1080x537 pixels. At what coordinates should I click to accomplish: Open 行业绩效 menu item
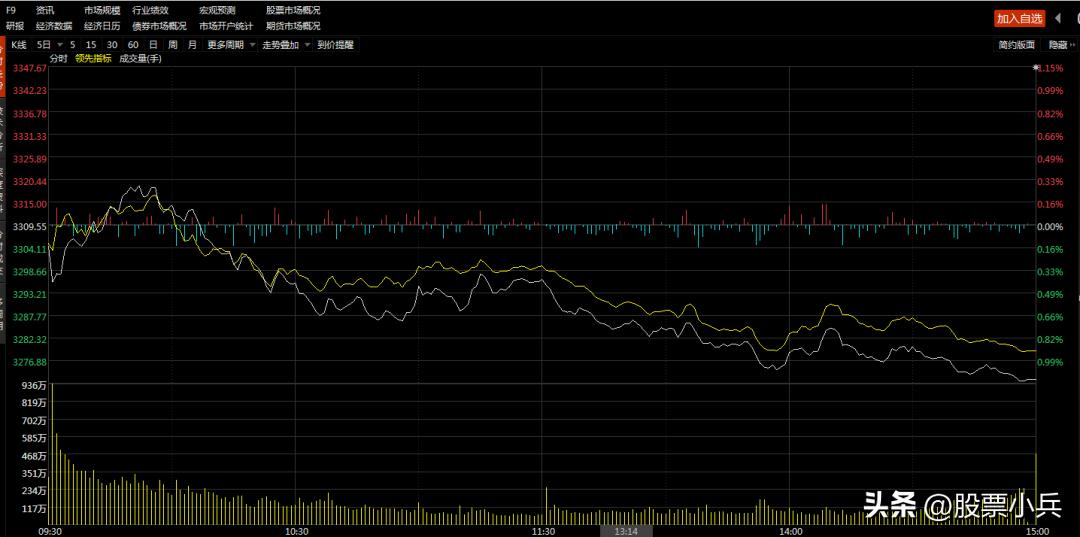point(150,11)
